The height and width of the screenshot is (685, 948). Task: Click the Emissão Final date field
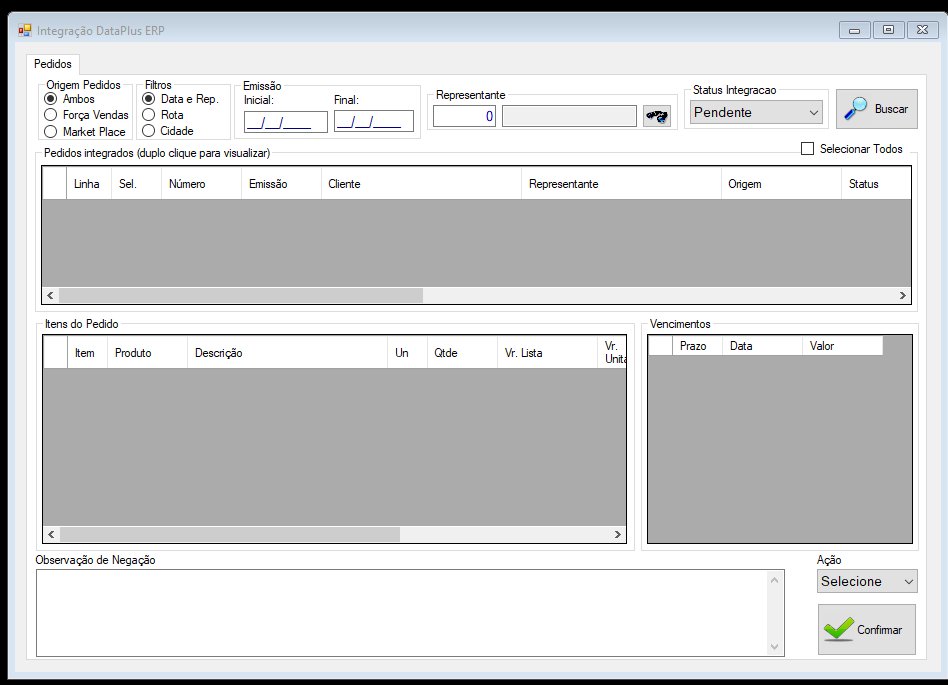coord(374,121)
